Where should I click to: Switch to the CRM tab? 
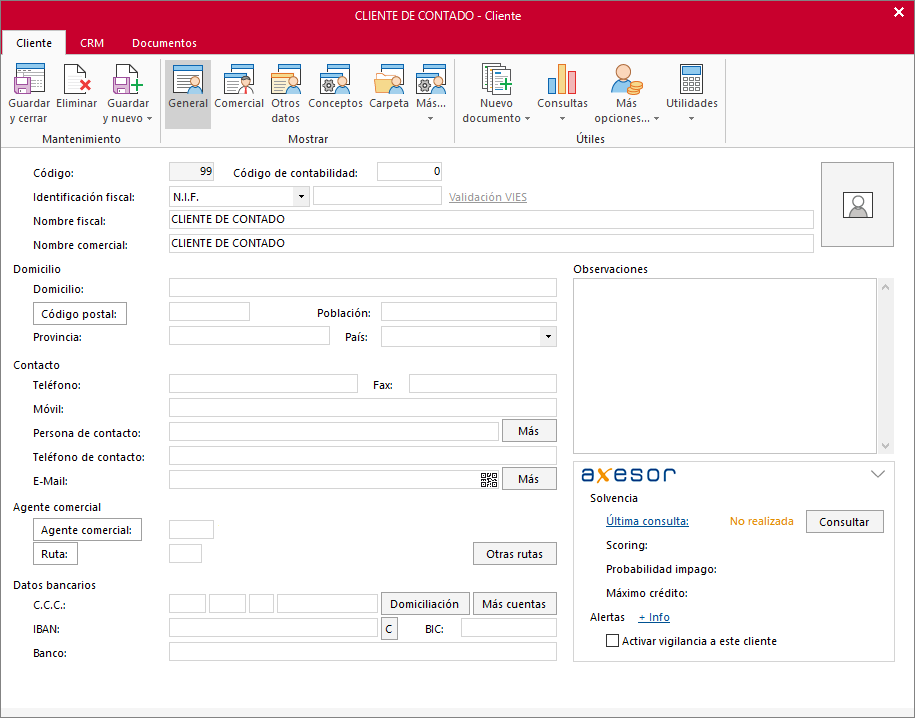click(92, 43)
